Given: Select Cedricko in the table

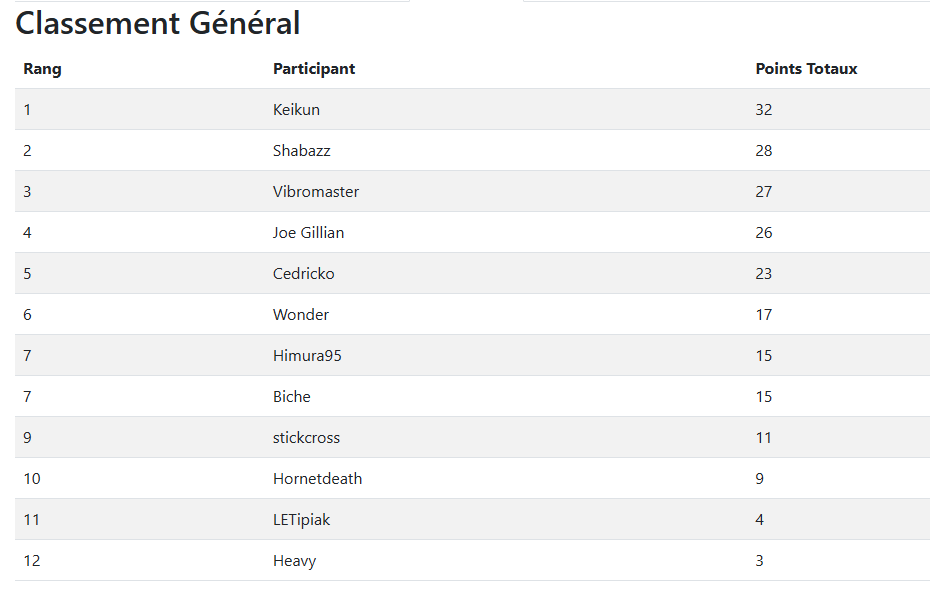Looking at the screenshot, I should click(x=303, y=274).
